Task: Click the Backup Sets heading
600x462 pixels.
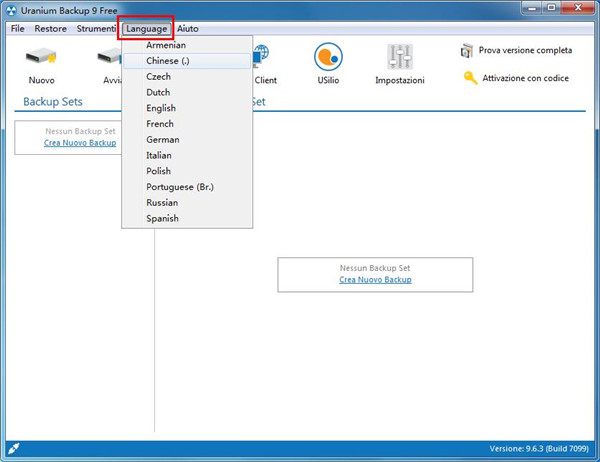Action: tap(53, 102)
